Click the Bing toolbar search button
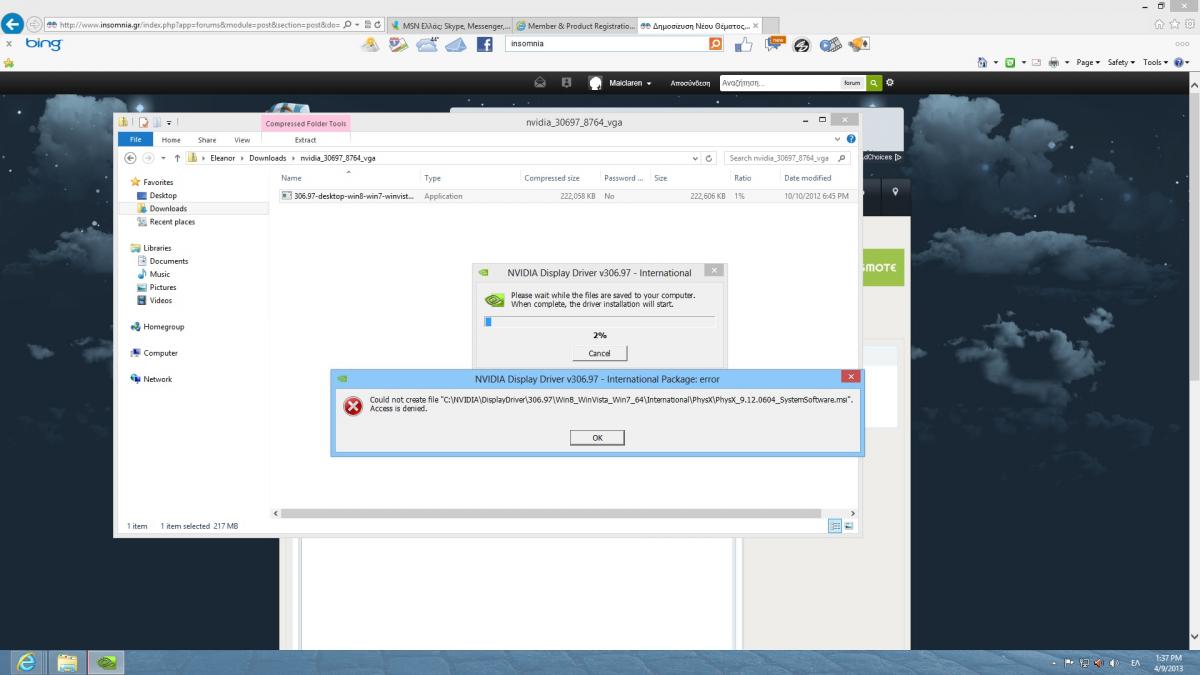Image resolution: width=1200 pixels, height=675 pixels. click(x=715, y=44)
